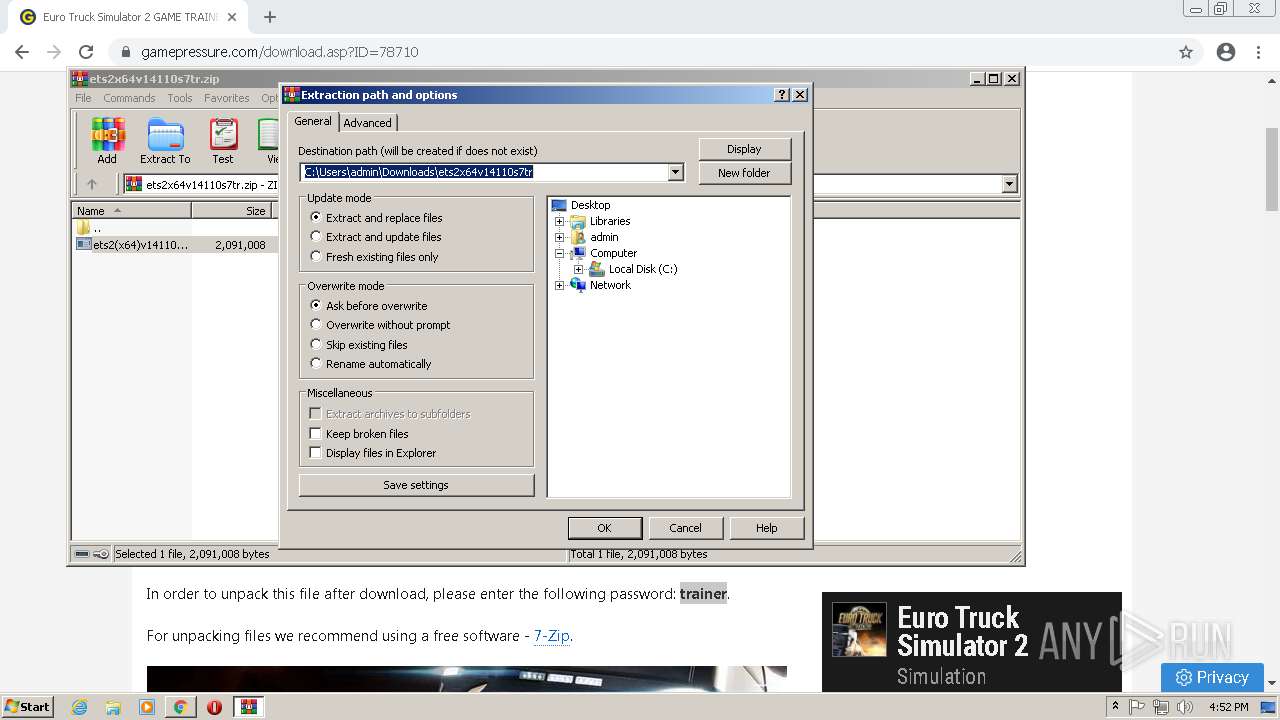1280x720 pixels.
Task: Open the Tools menu
Action: coord(180,98)
